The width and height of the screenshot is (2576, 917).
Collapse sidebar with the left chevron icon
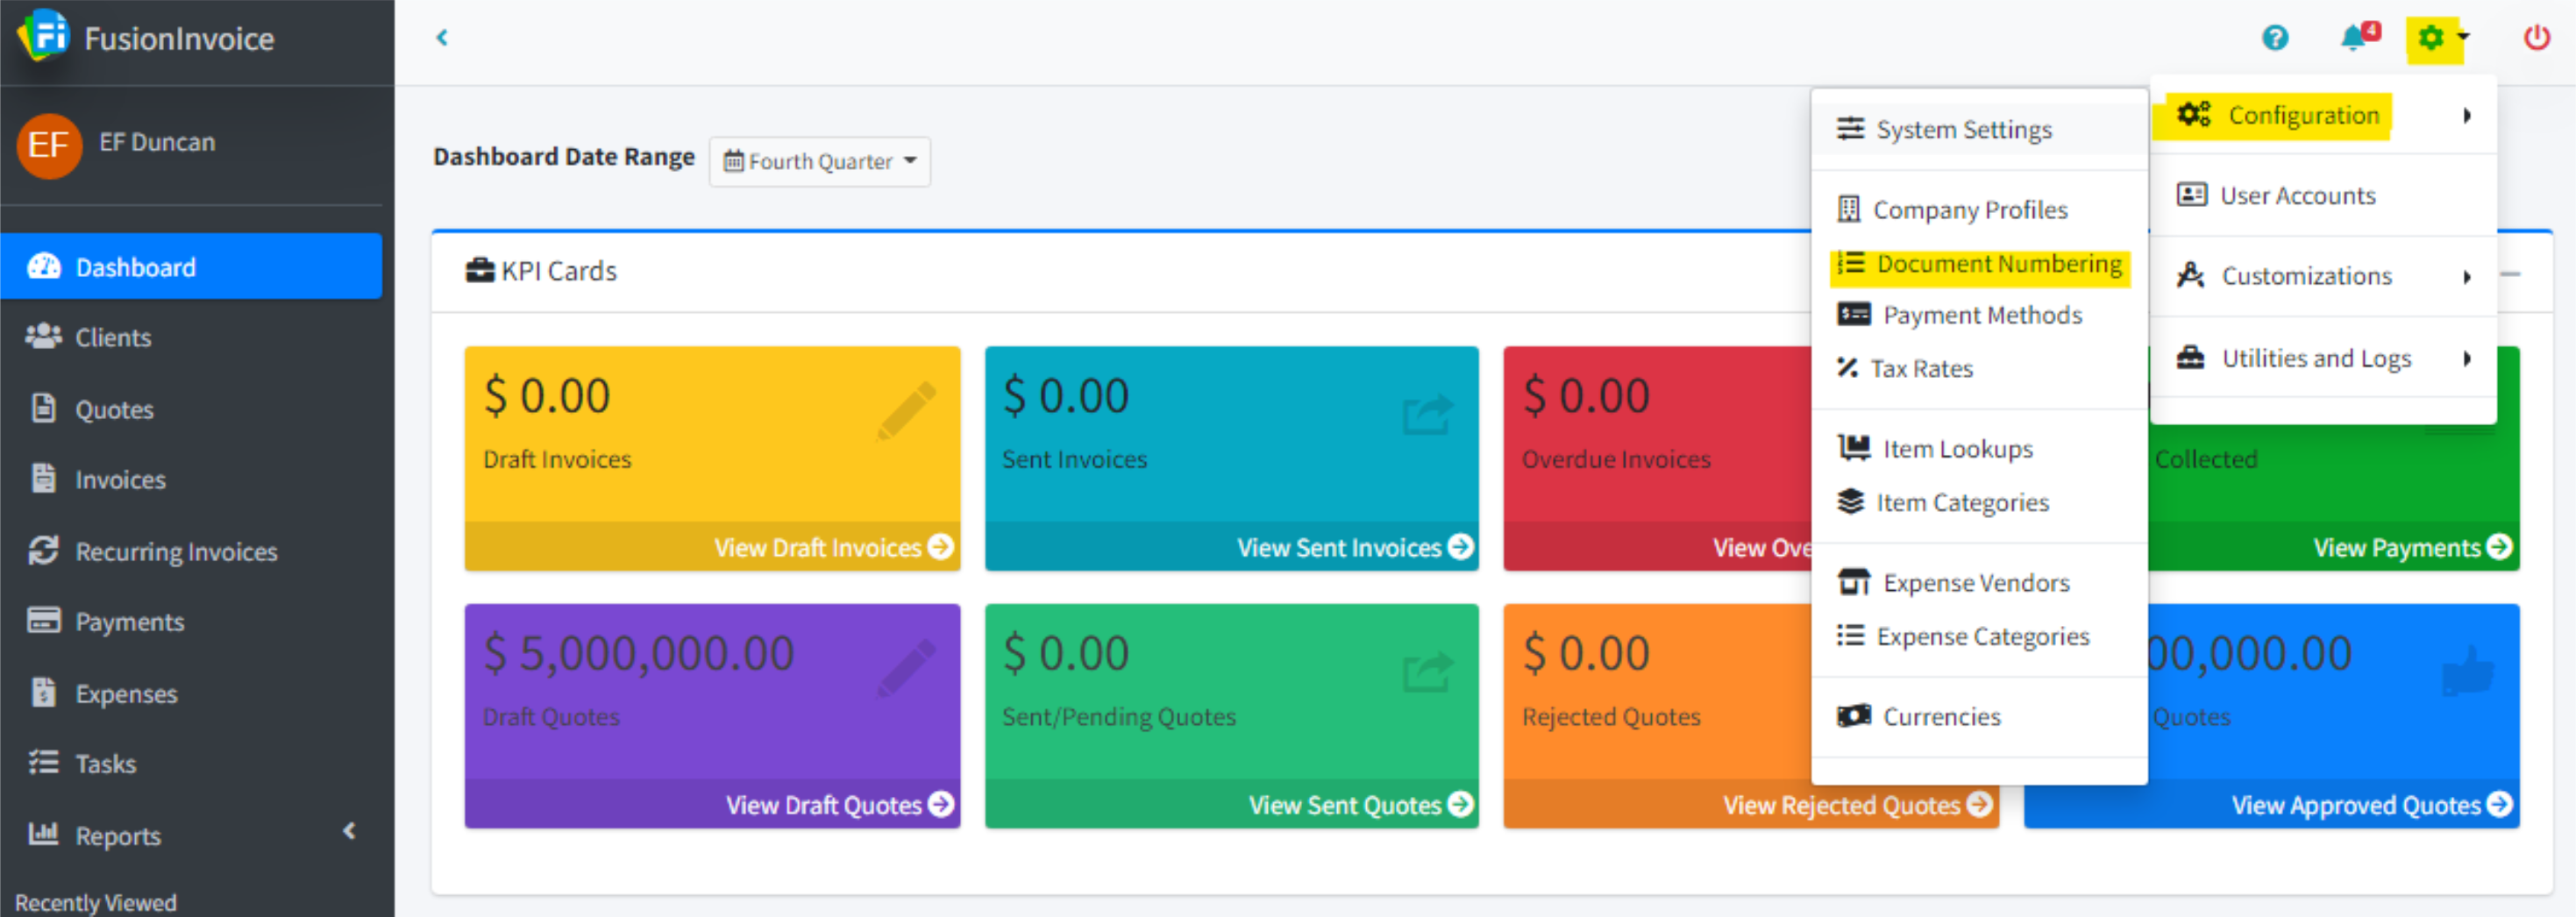coord(442,38)
